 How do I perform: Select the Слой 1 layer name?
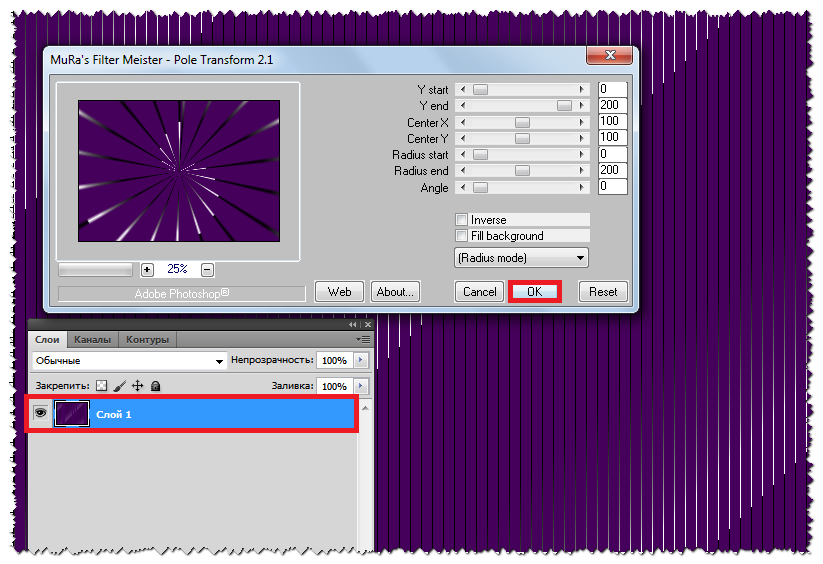click(113, 414)
